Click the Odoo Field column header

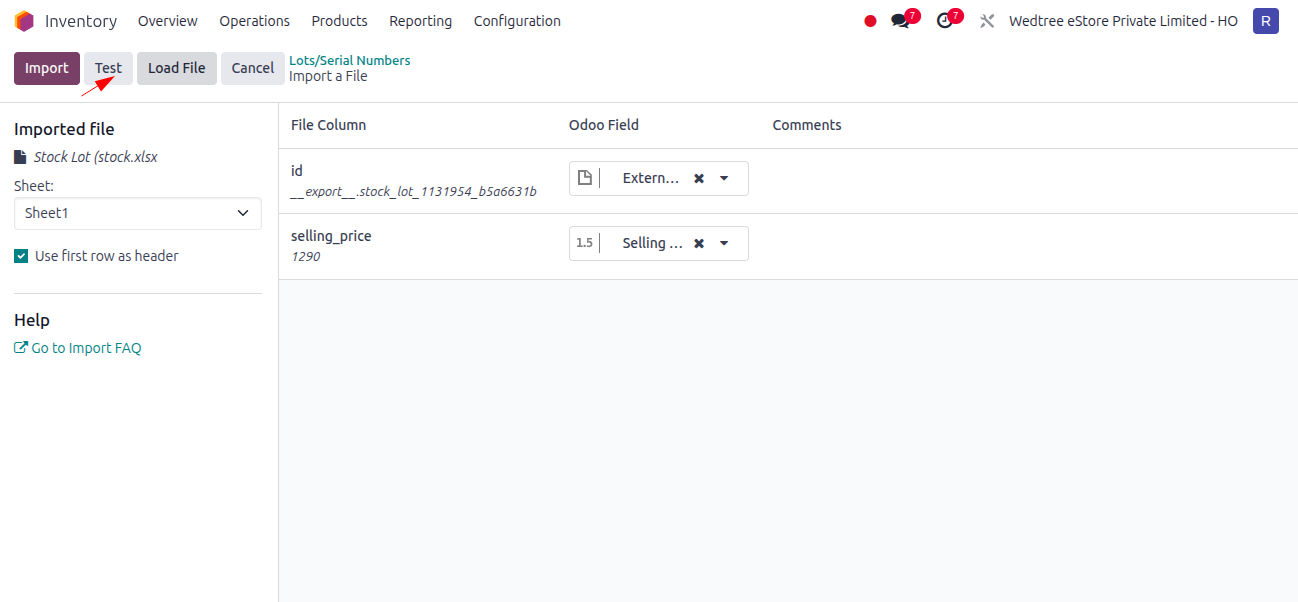click(604, 125)
